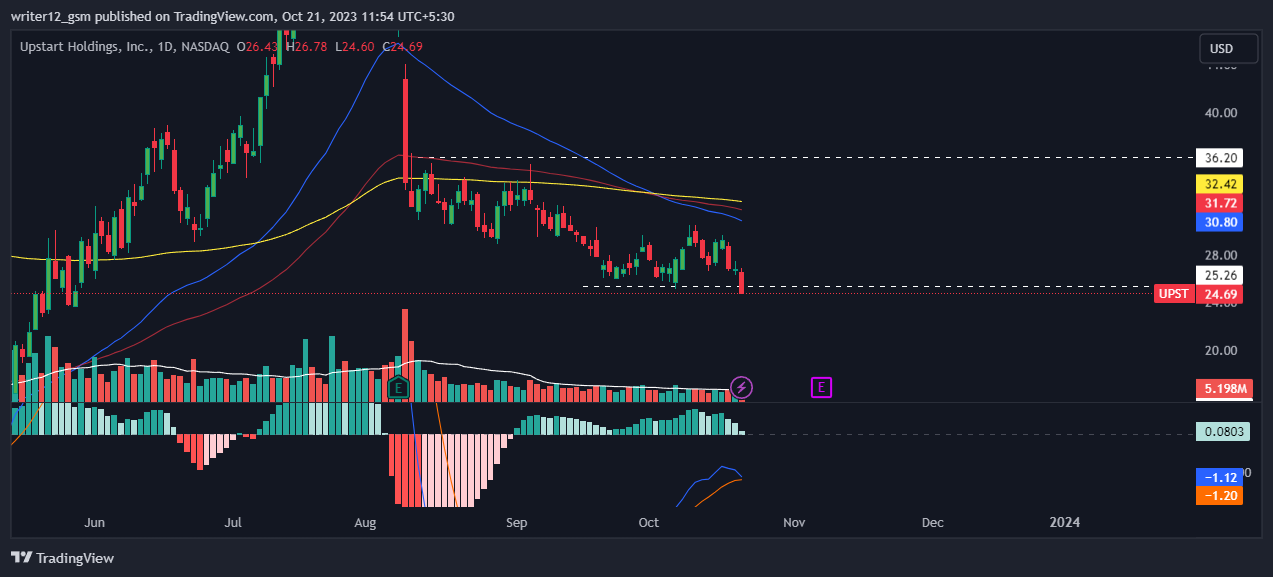The image size is (1273, 577).
Task: Click the H26.78 high value
Action: [x=307, y=46]
